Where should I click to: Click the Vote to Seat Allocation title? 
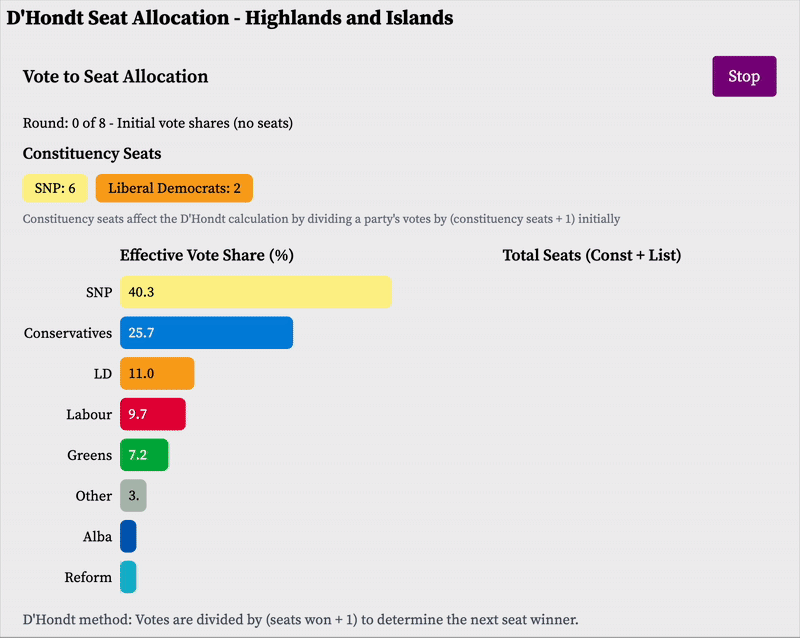pyautogui.click(x=115, y=77)
